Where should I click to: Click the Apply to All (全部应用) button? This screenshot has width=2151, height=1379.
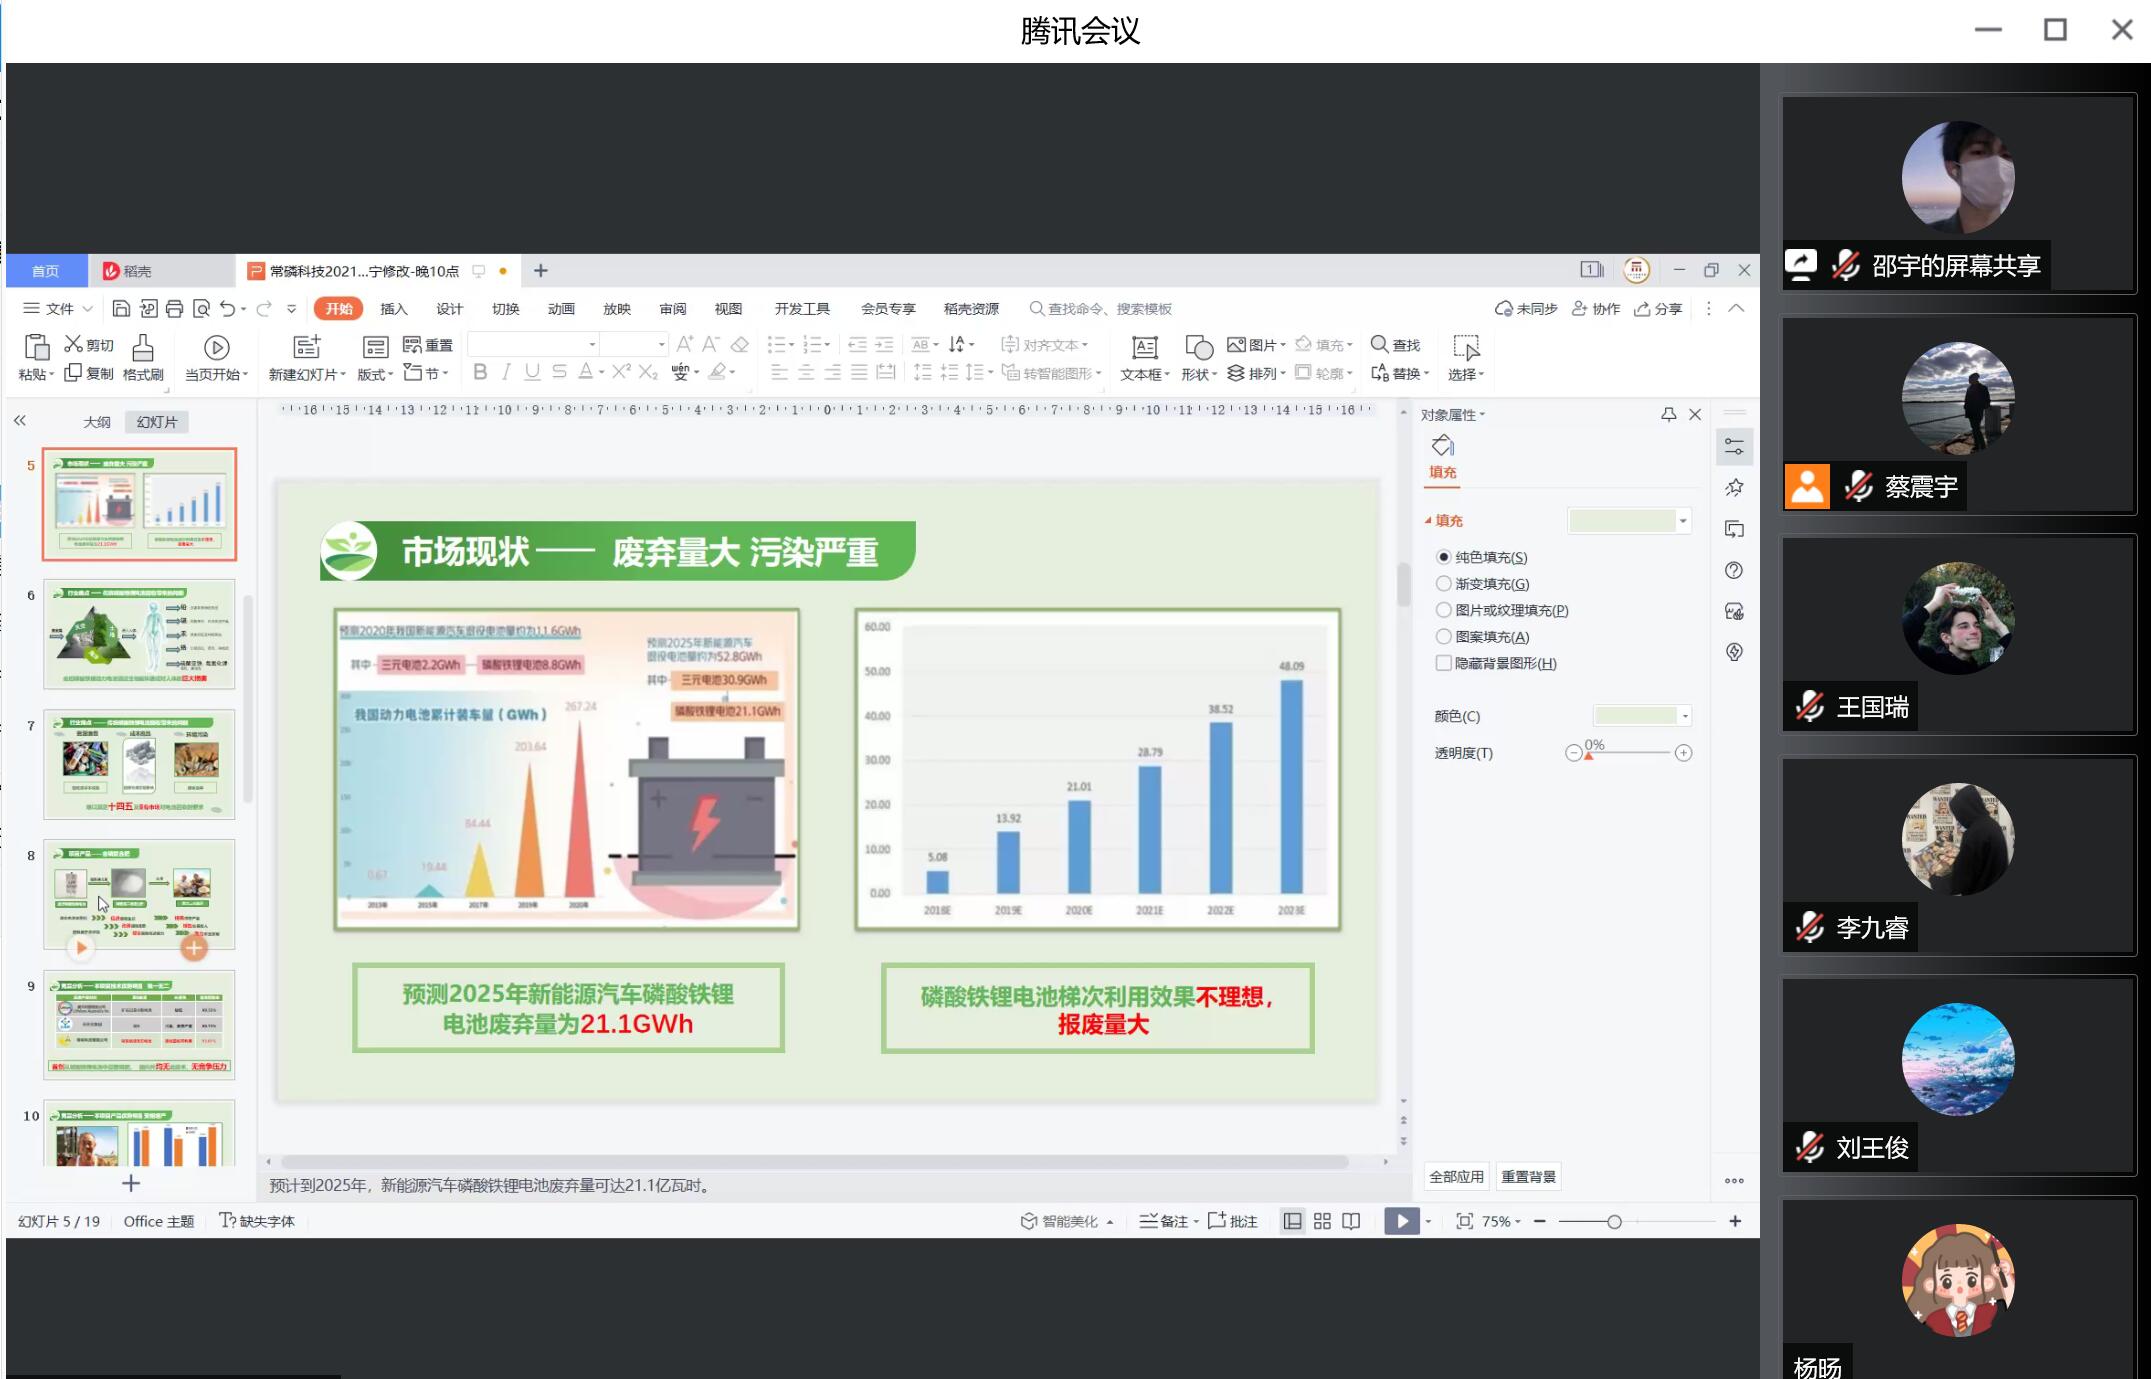pos(1456,1177)
